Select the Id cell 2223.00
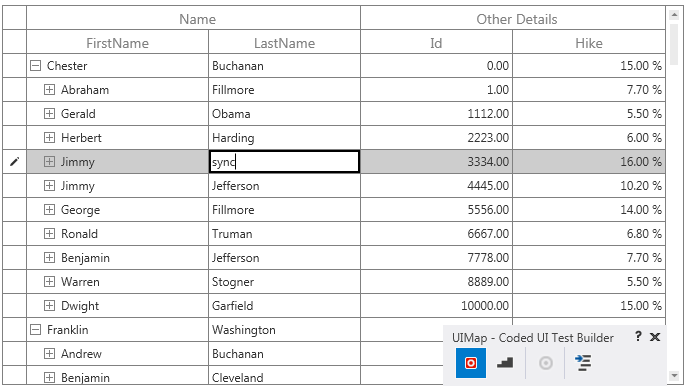The image size is (687, 389). [436, 138]
